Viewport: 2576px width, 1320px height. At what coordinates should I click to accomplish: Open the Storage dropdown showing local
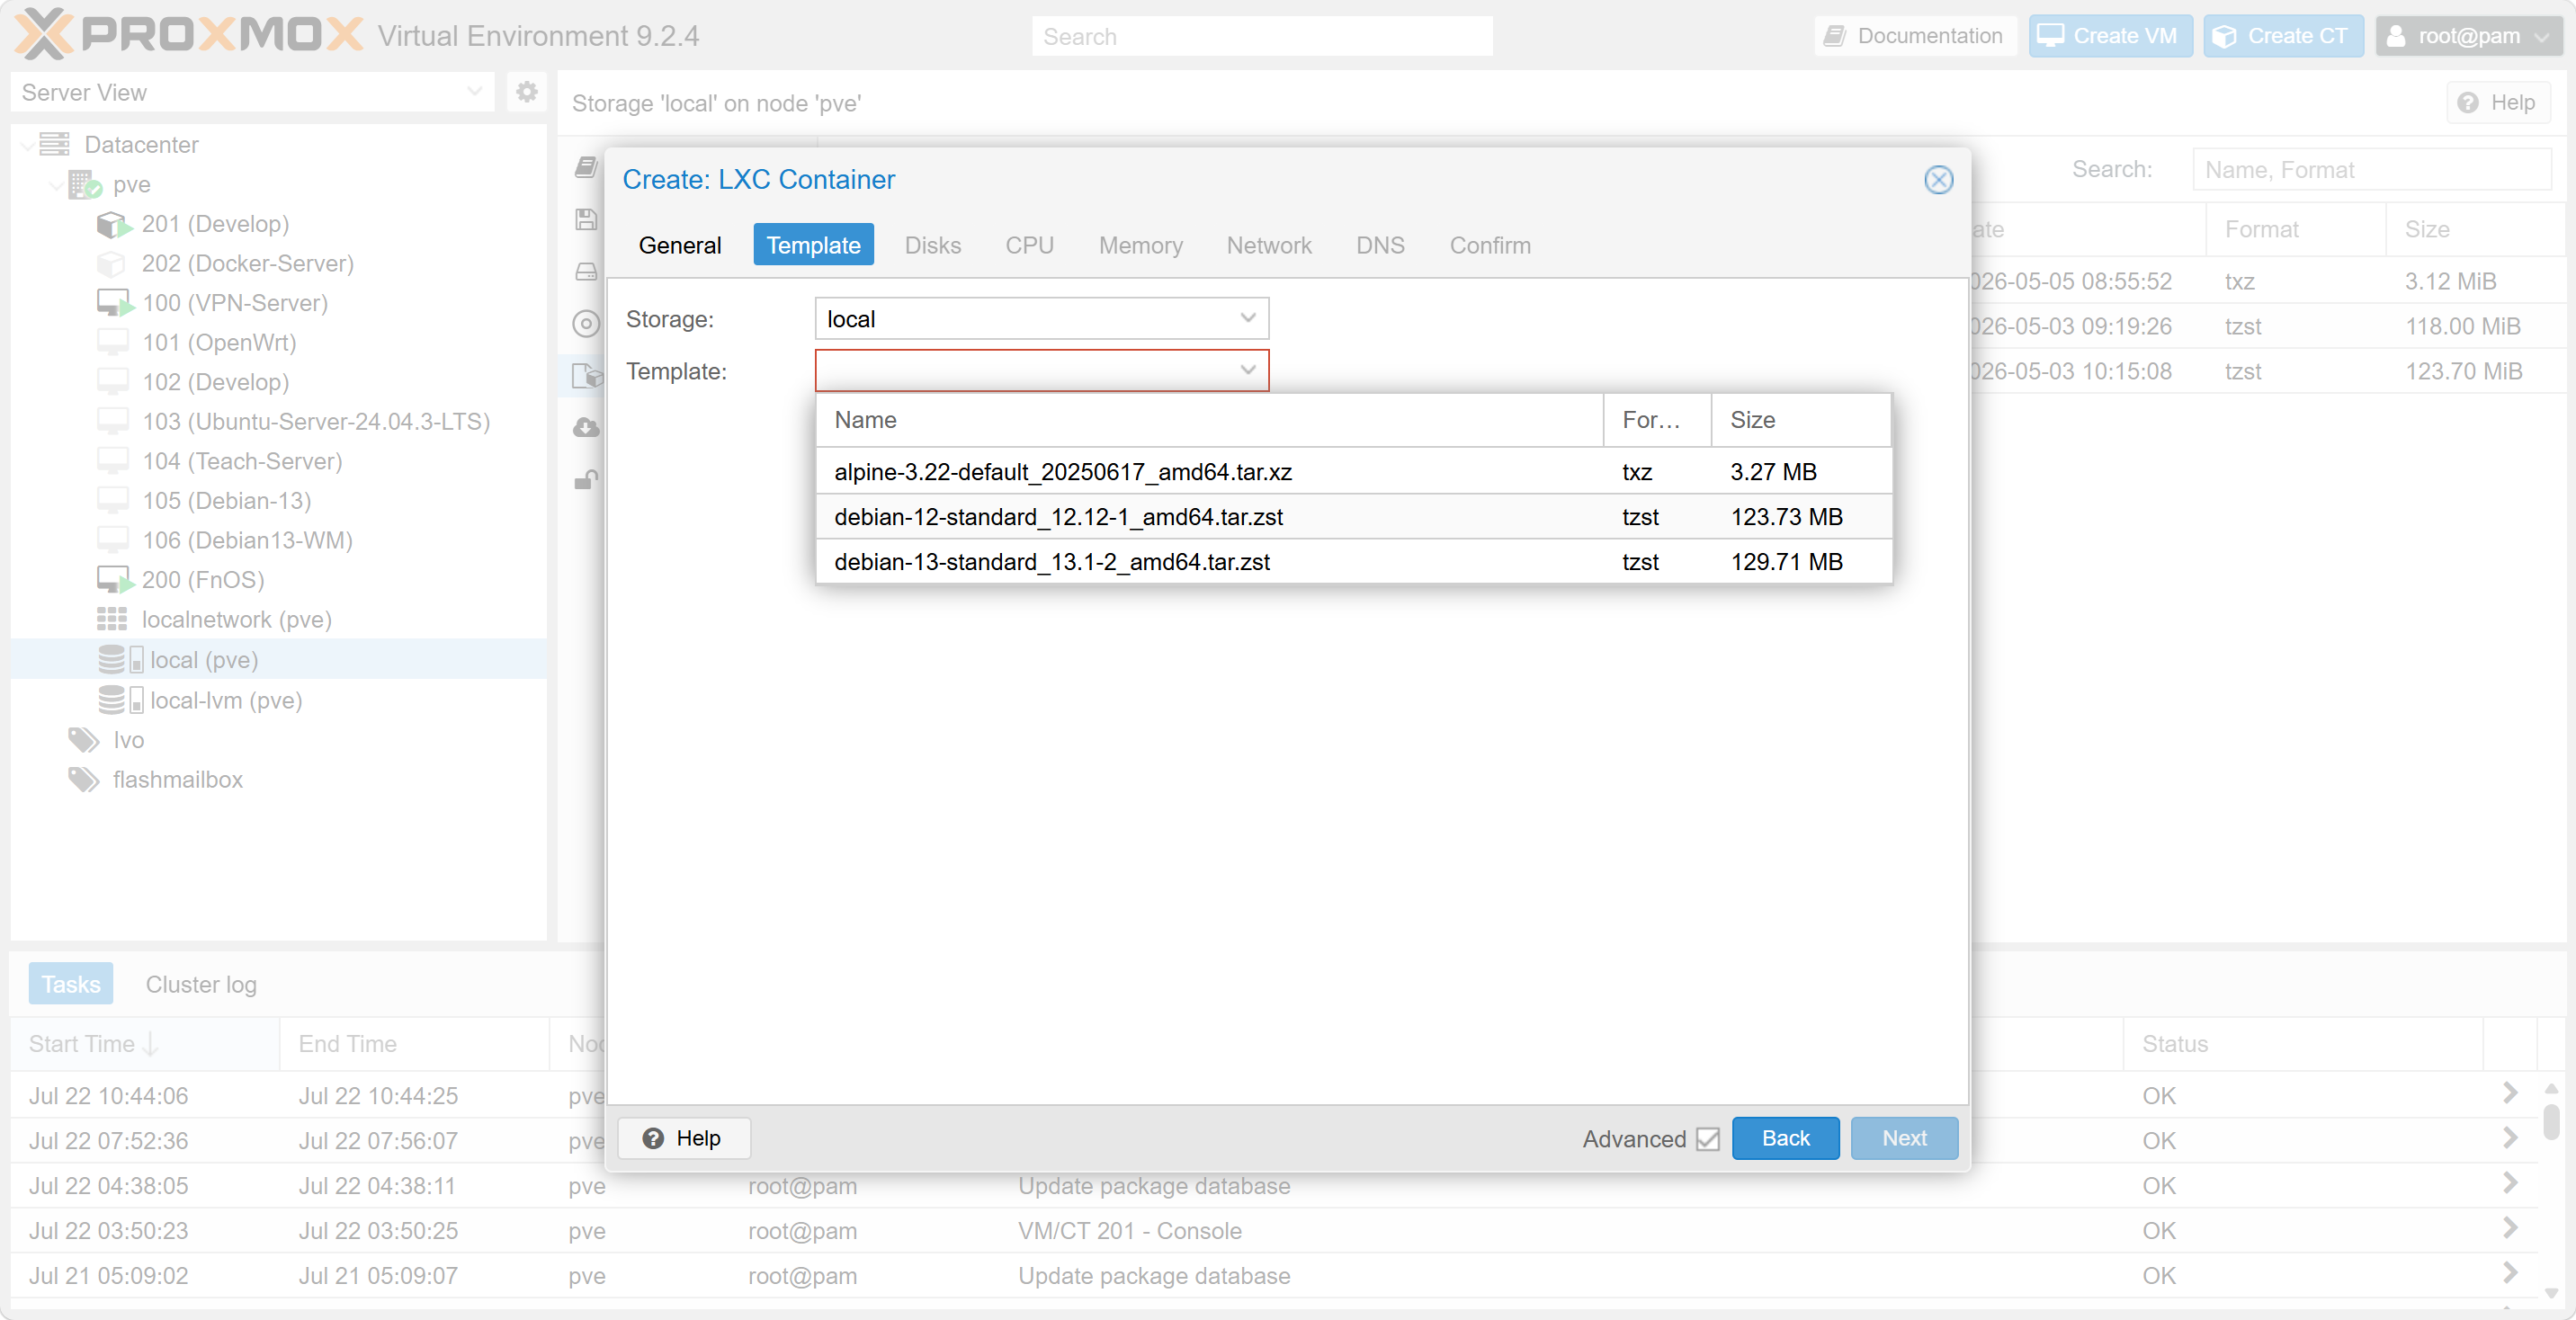tap(1041, 319)
